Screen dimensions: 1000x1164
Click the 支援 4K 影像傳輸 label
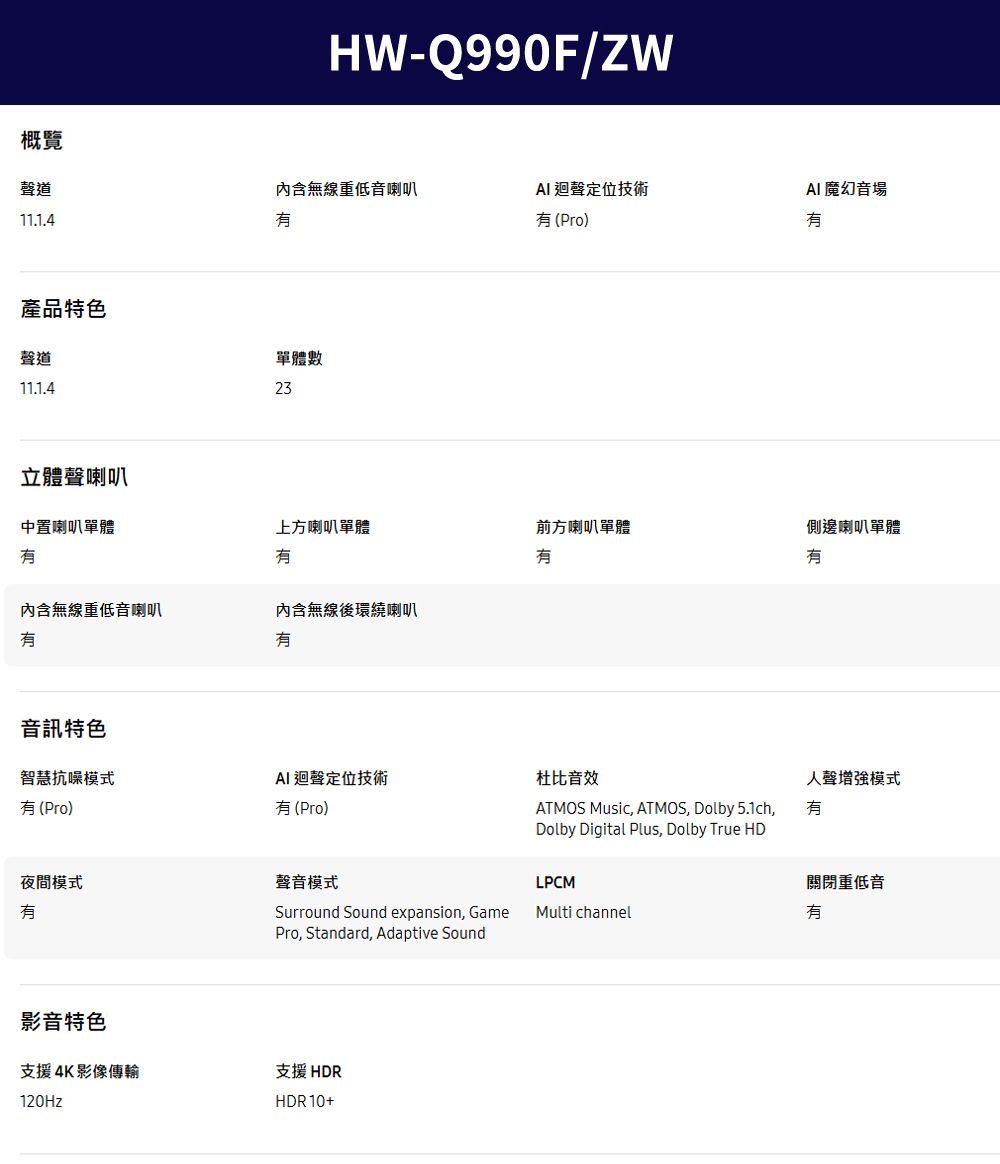click(79, 1072)
